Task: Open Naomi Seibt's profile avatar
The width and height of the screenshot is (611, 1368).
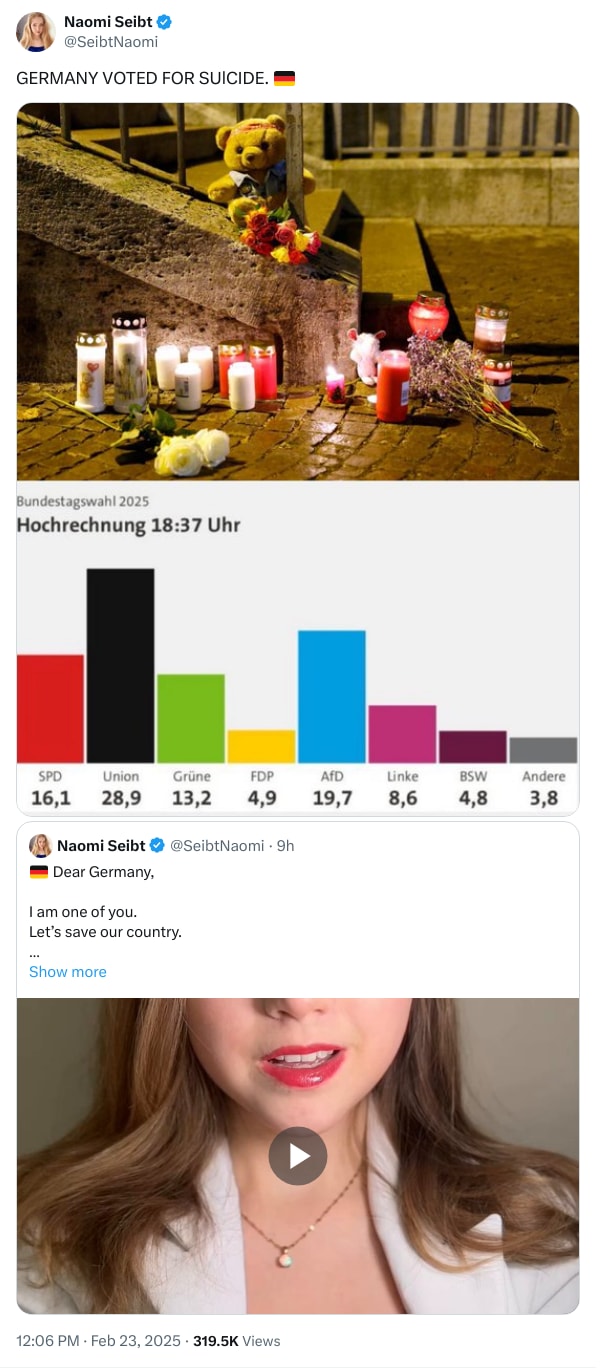Action: coord(35,30)
